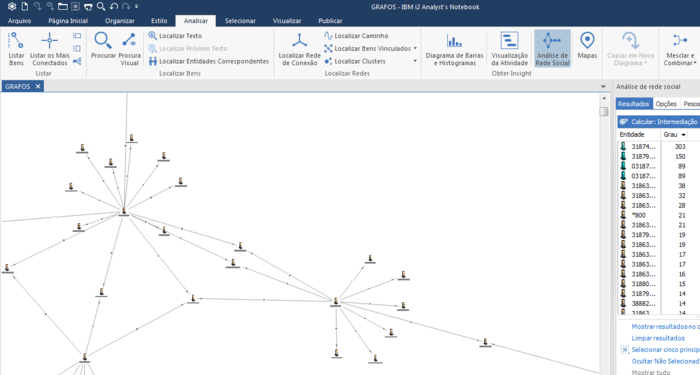Select the Opções tab
Image resolution: width=700 pixels, height=375 pixels.
tap(666, 104)
